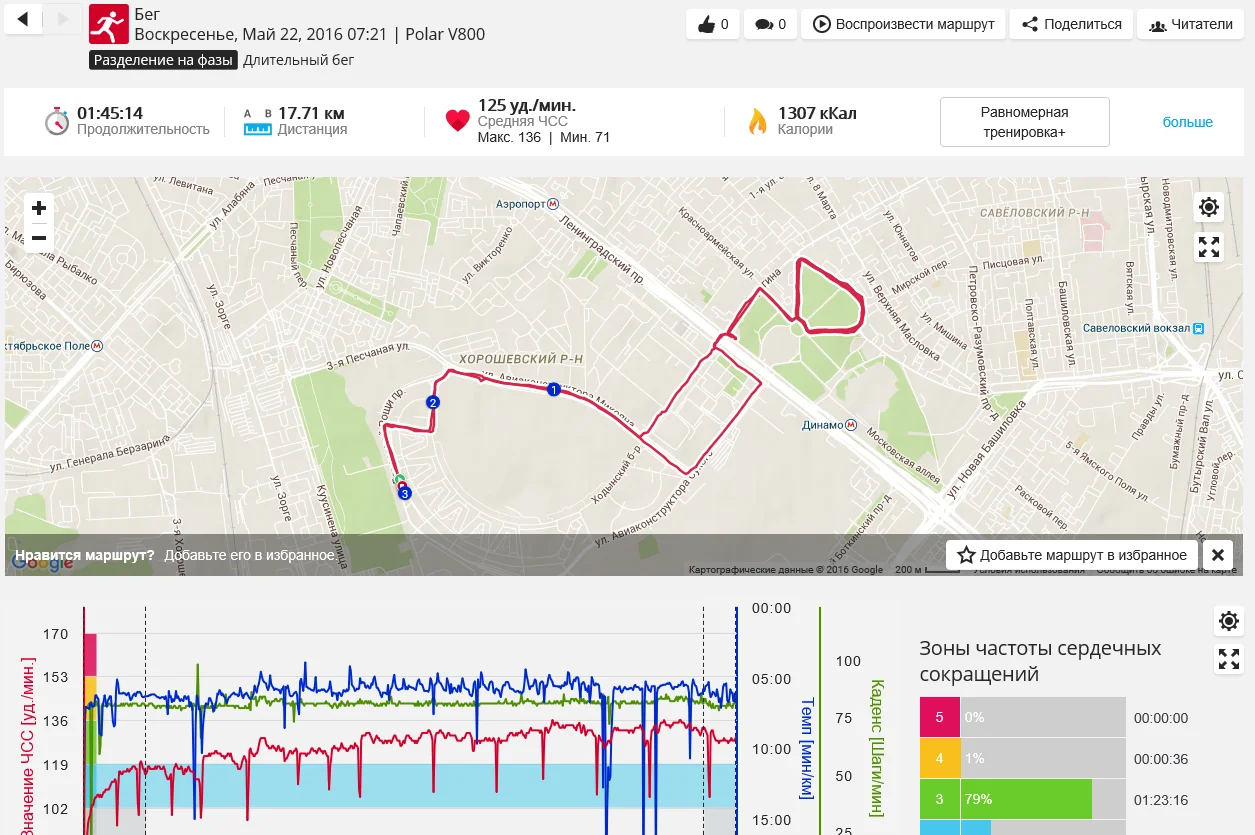
Task: Expand the chart to fullscreen
Action: point(1229,660)
